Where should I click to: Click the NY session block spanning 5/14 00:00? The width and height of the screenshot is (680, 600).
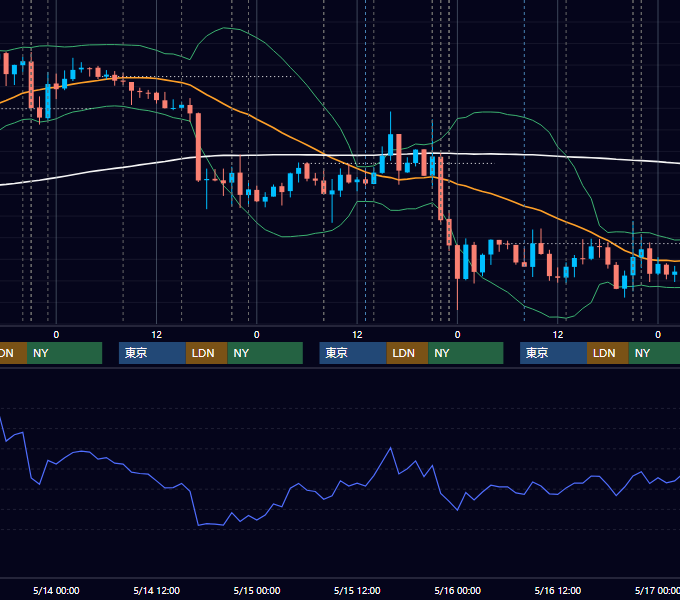[x=64, y=353]
